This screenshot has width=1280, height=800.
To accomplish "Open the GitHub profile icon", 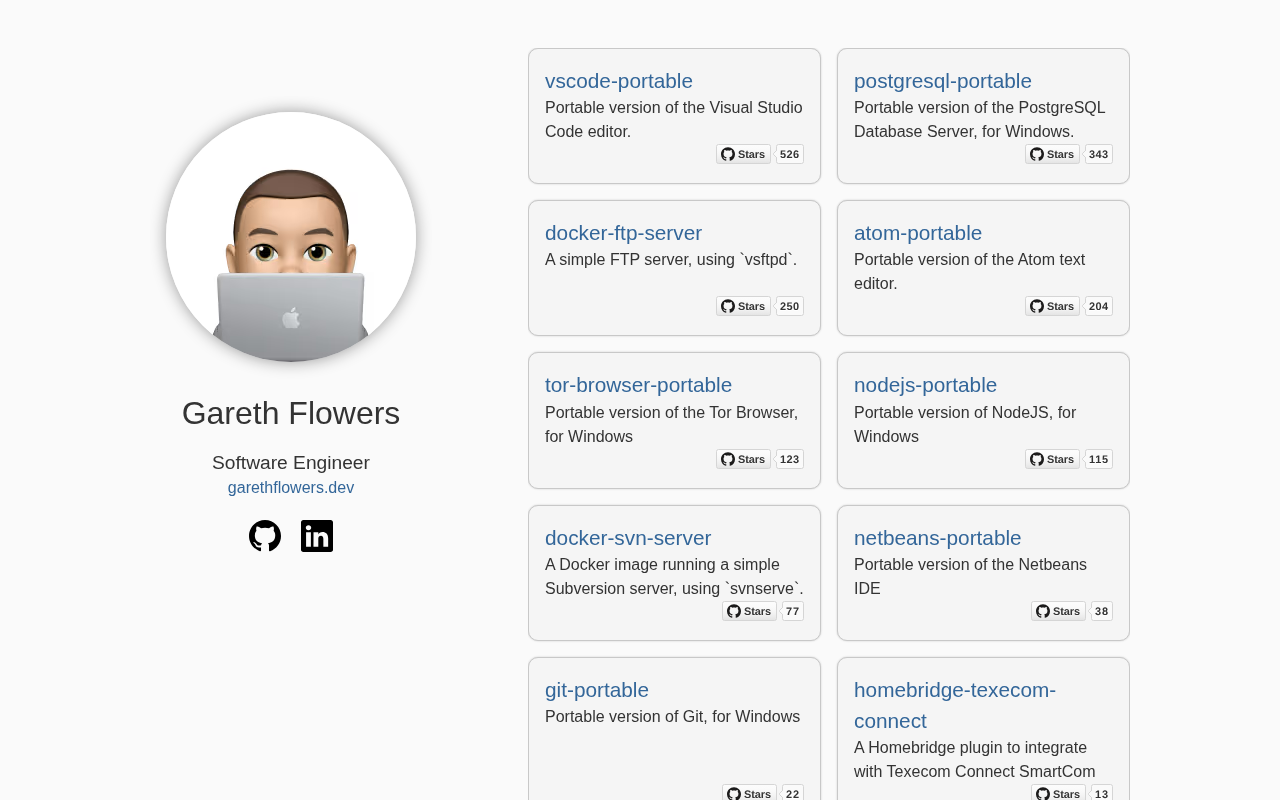I will (265, 536).
